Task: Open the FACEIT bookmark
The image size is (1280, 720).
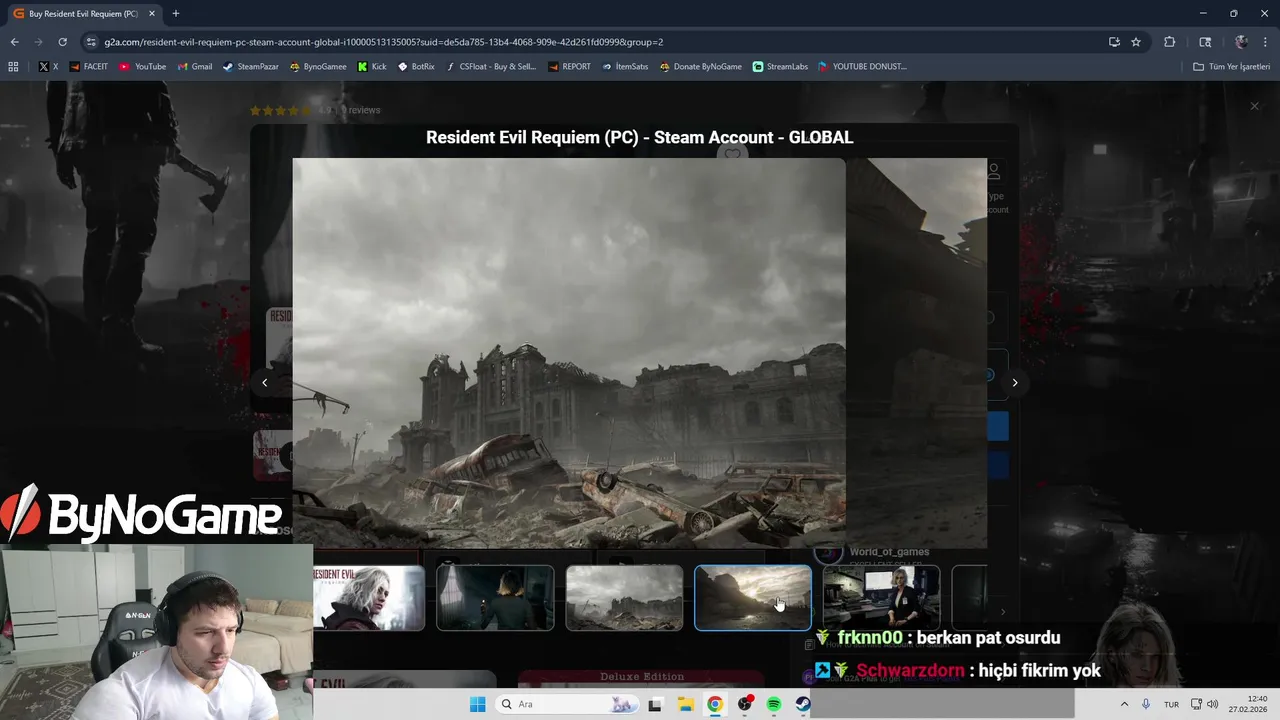Action: (89, 67)
